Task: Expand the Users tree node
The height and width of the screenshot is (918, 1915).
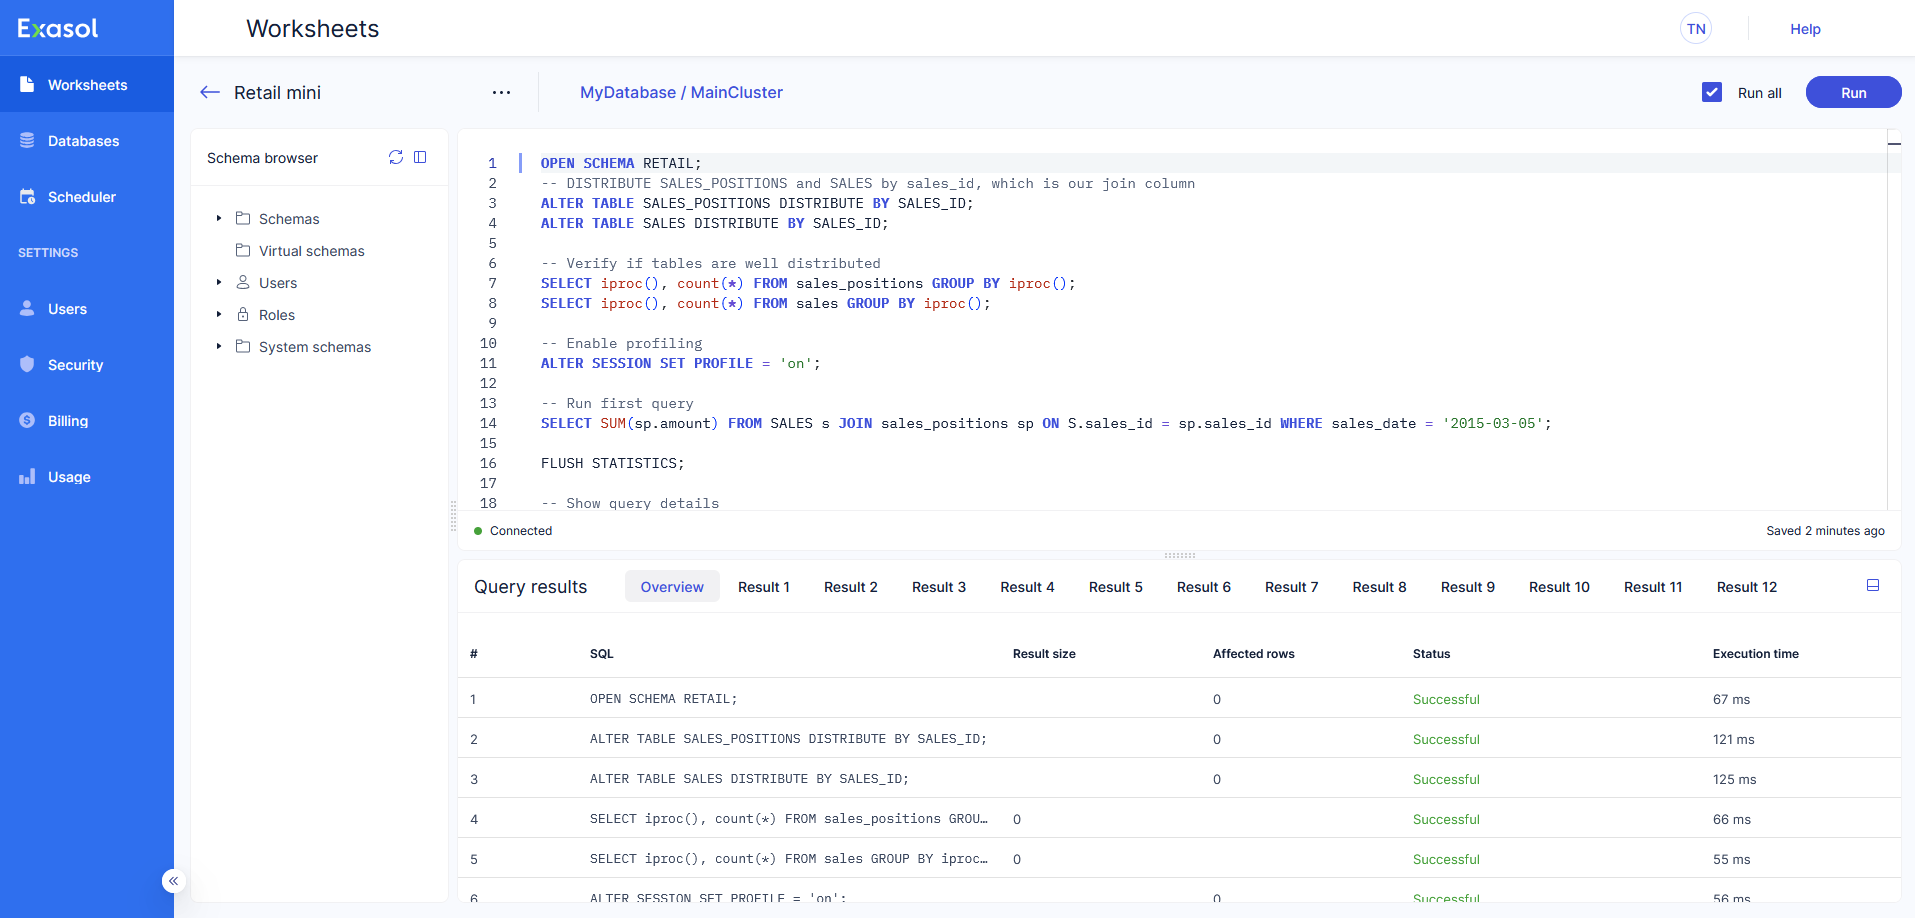Action: point(219,283)
